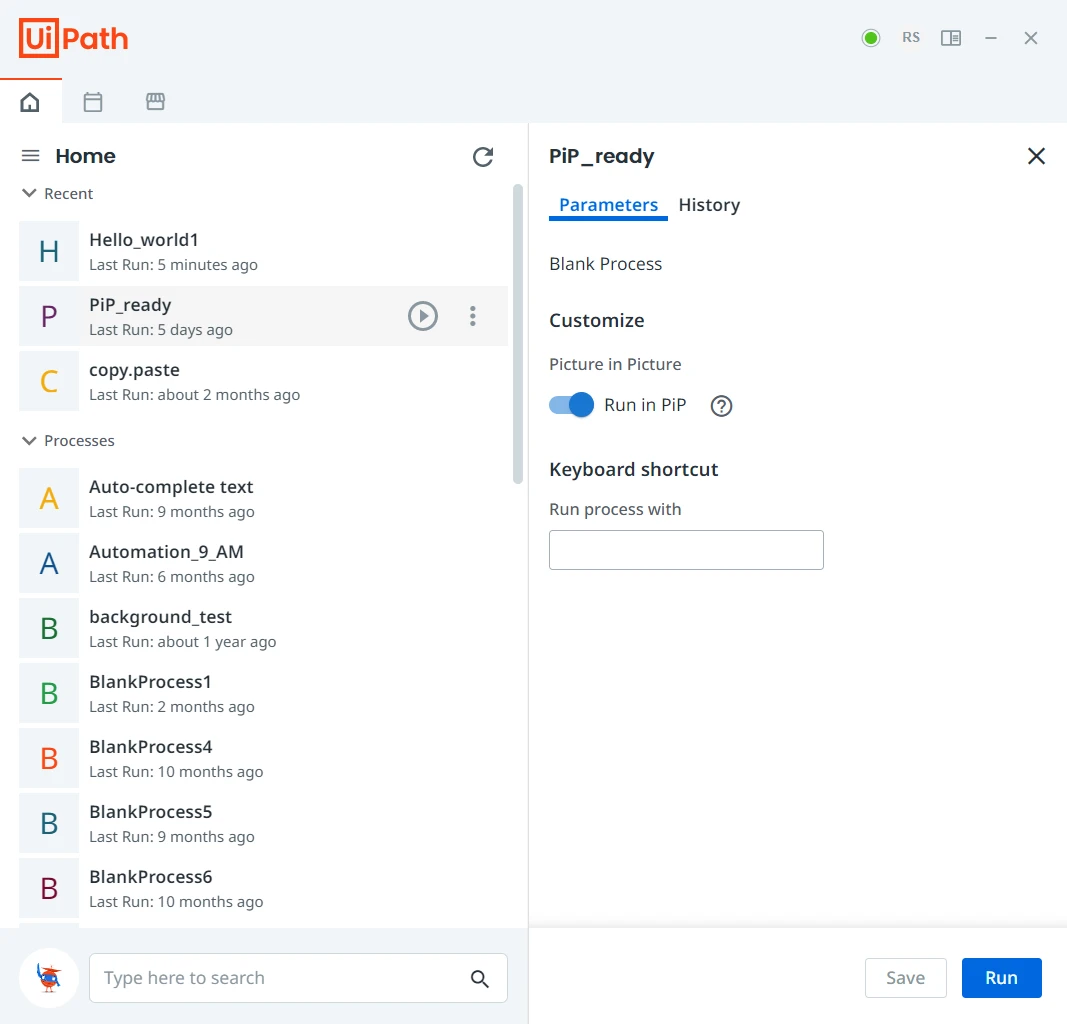
Task: Click the UiPath logo
Action: coord(73,38)
